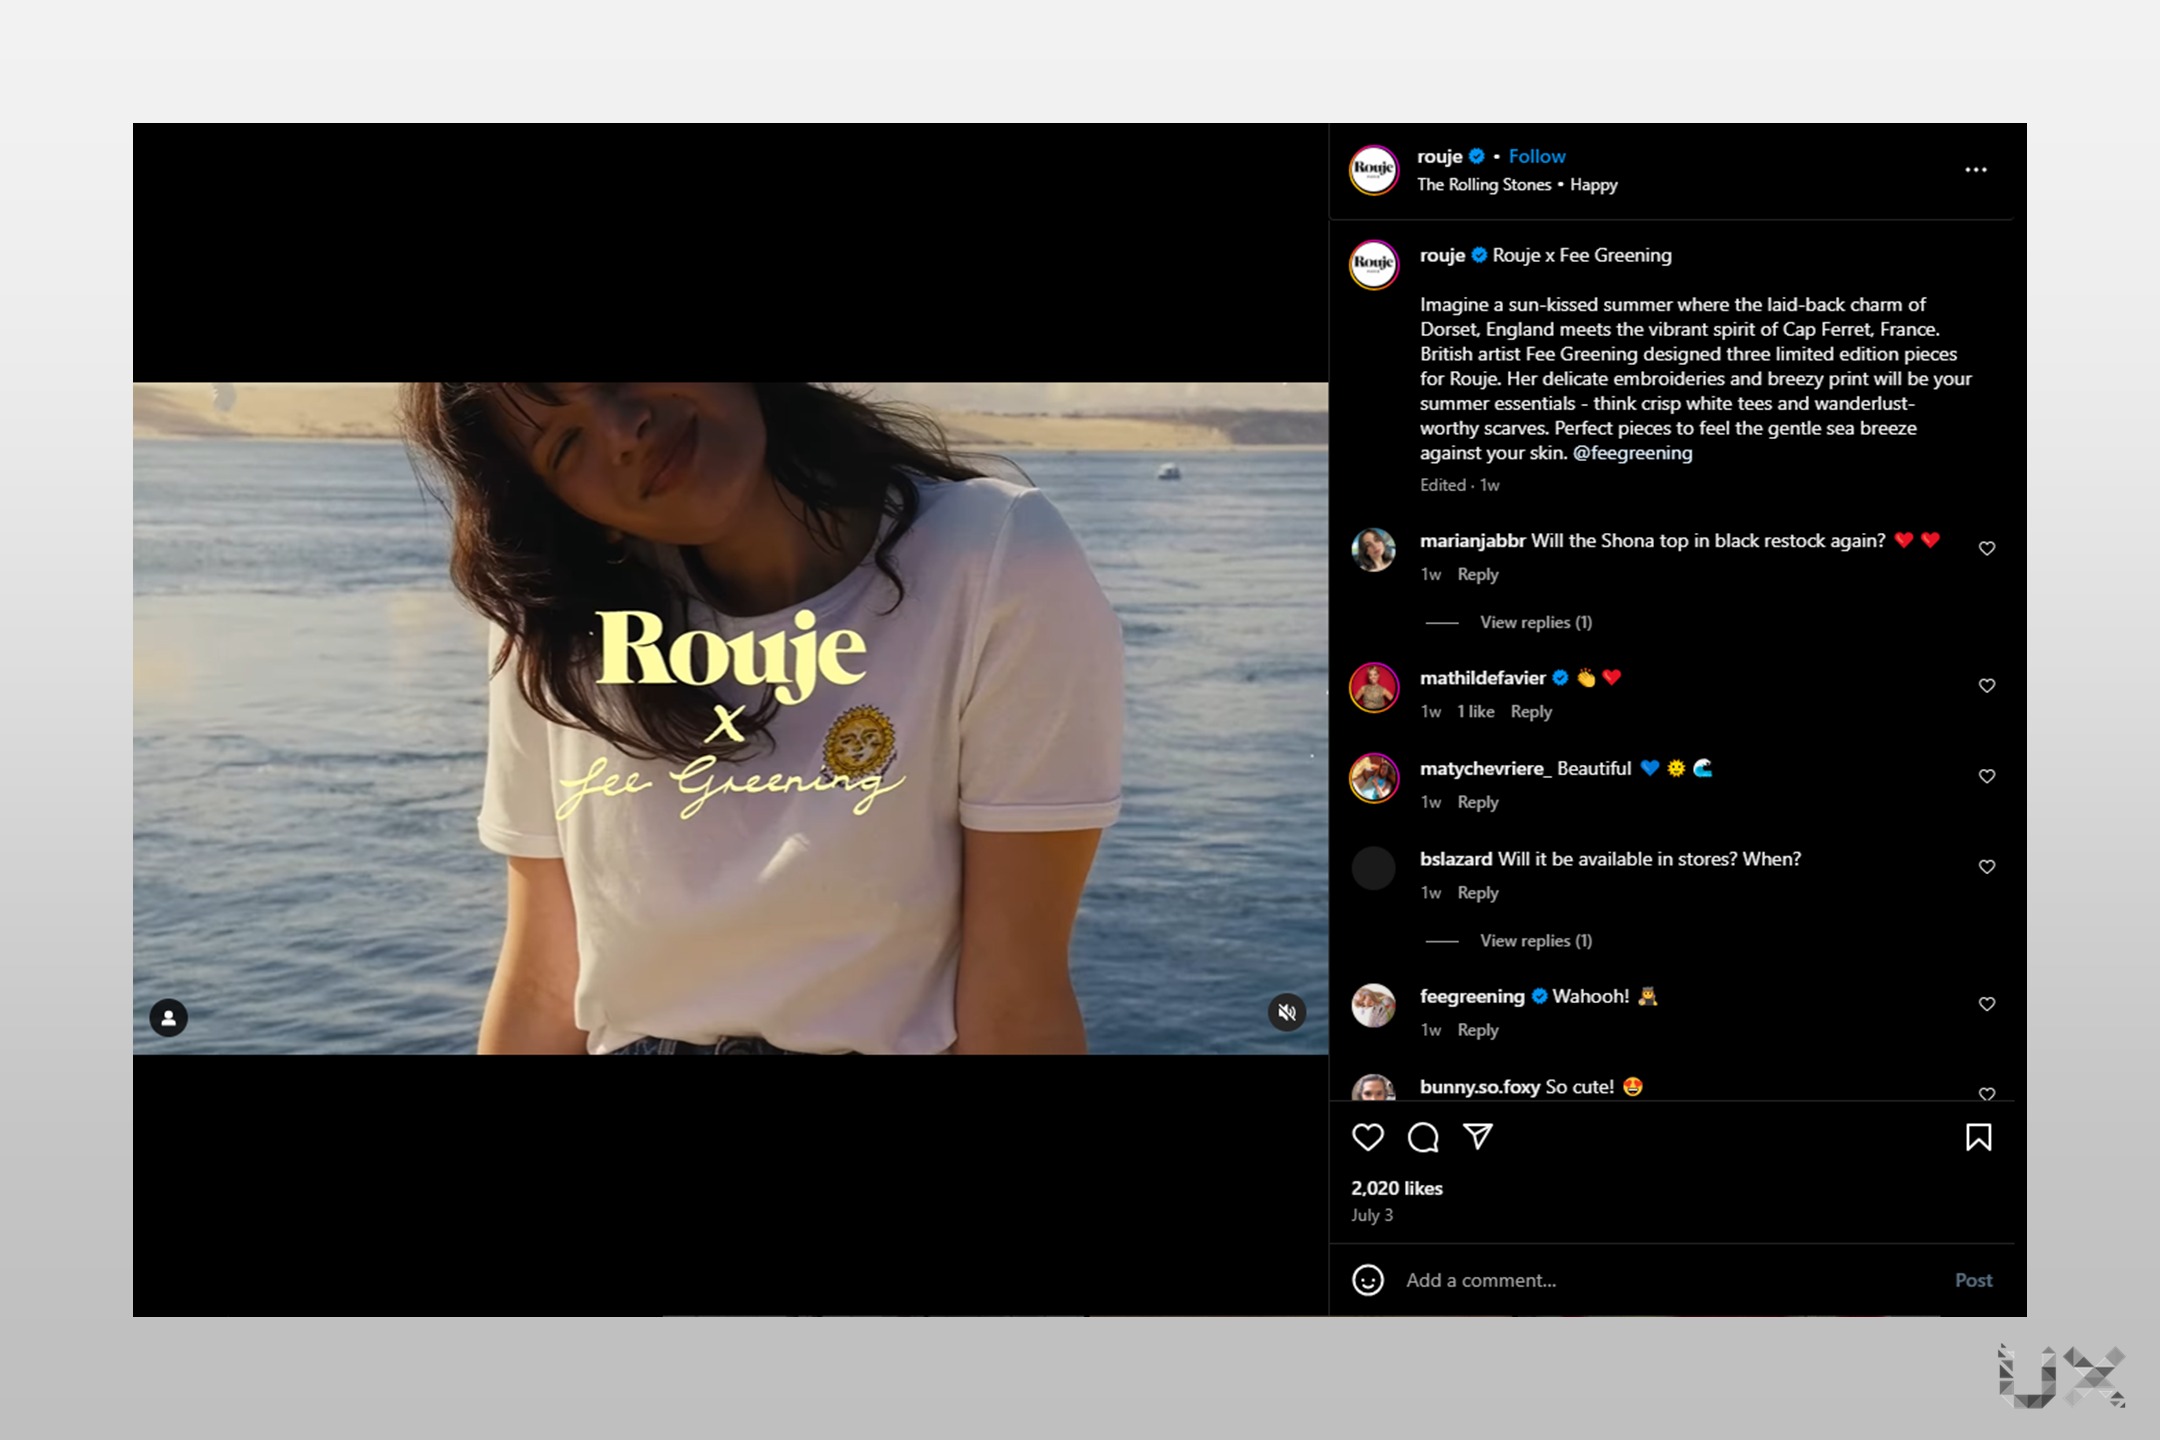Image resolution: width=2160 pixels, height=1440 pixels.
Task: Reply to feegreening's comment
Action: point(1478,1029)
